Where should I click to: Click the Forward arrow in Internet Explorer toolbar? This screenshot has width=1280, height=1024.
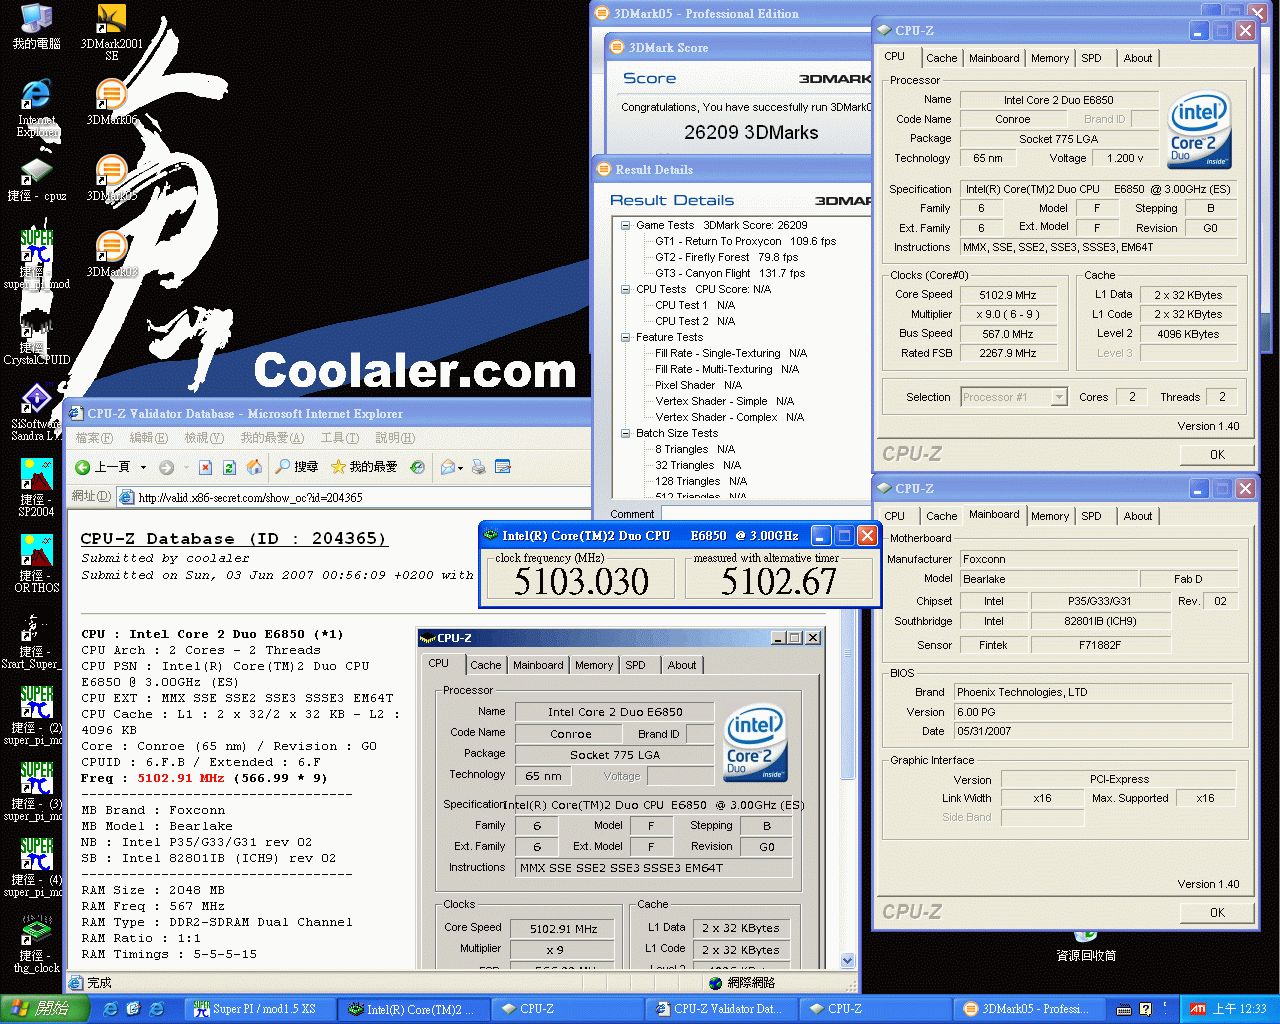[x=166, y=467]
